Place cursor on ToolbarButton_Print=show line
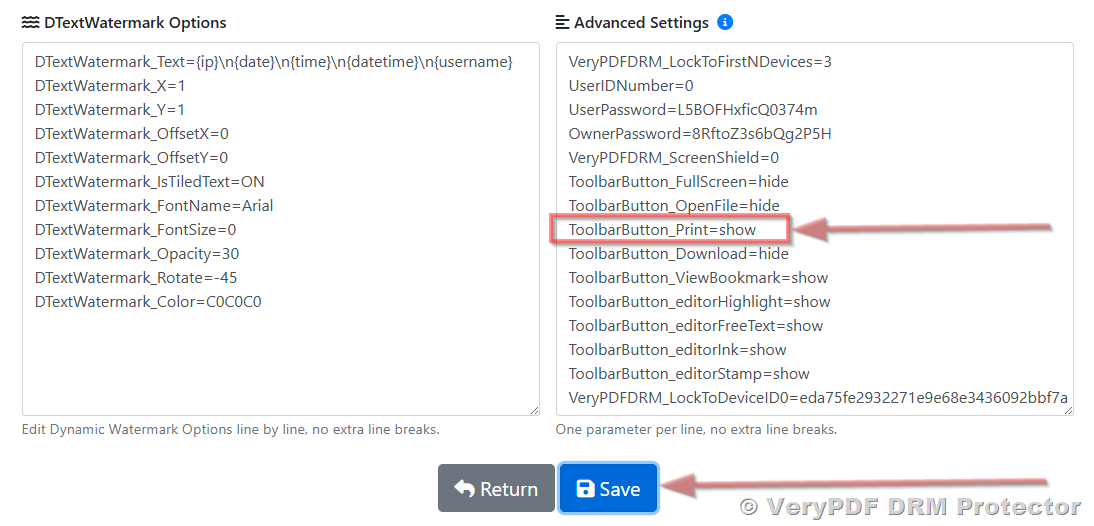1094x526 pixels. click(662, 230)
